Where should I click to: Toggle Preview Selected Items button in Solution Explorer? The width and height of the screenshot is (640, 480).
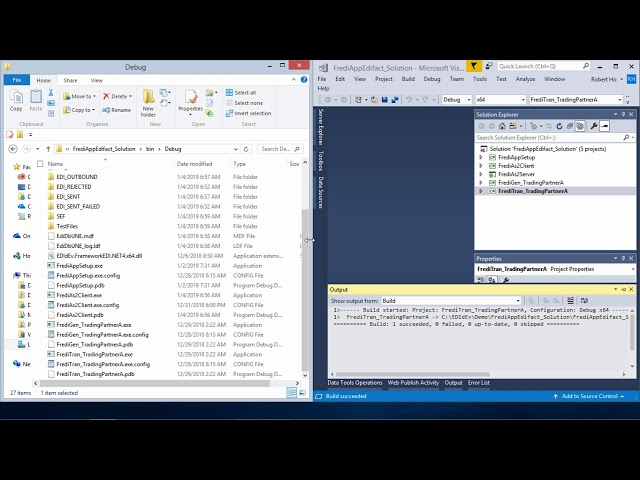tap(604, 126)
